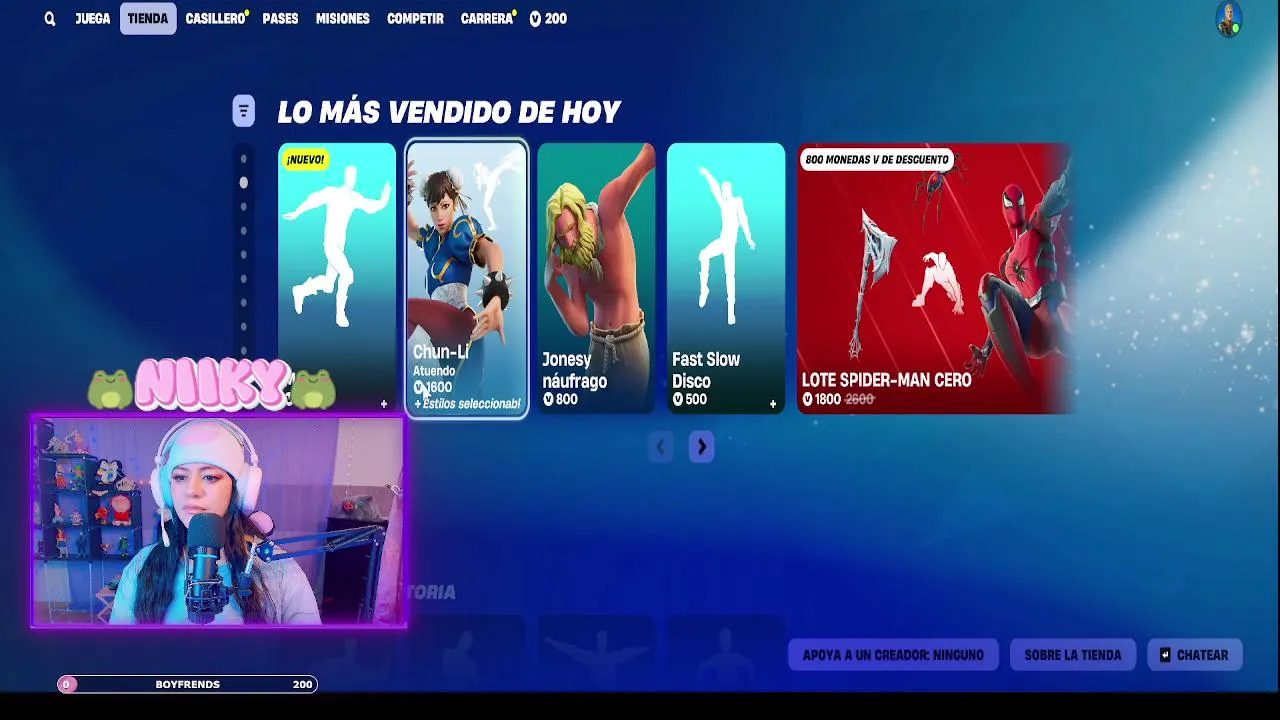Open the search magnifier icon
Screen dimensions: 1280x720
49,19
